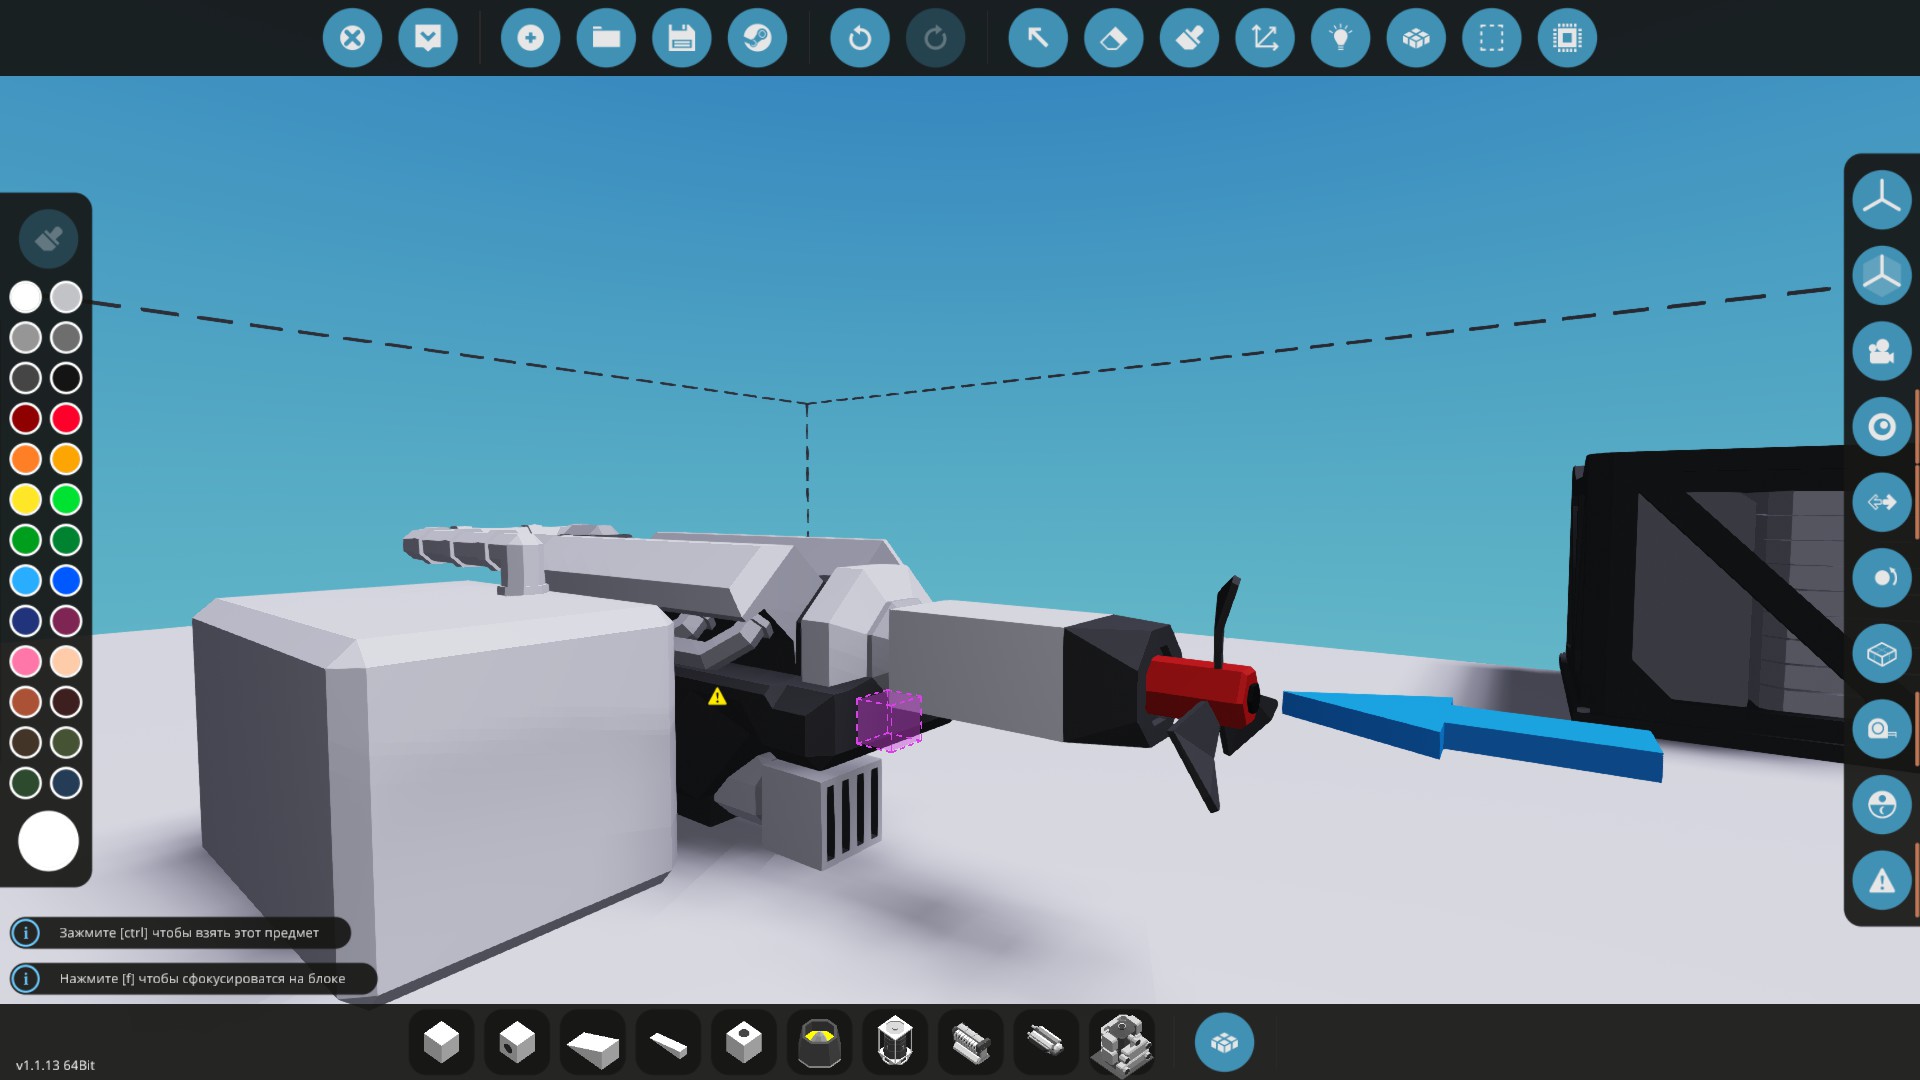Screen dimensions: 1920x1080
Task: Select the arrow pointer select tool
Action: pyautogui.click(x=1038, y=38)
